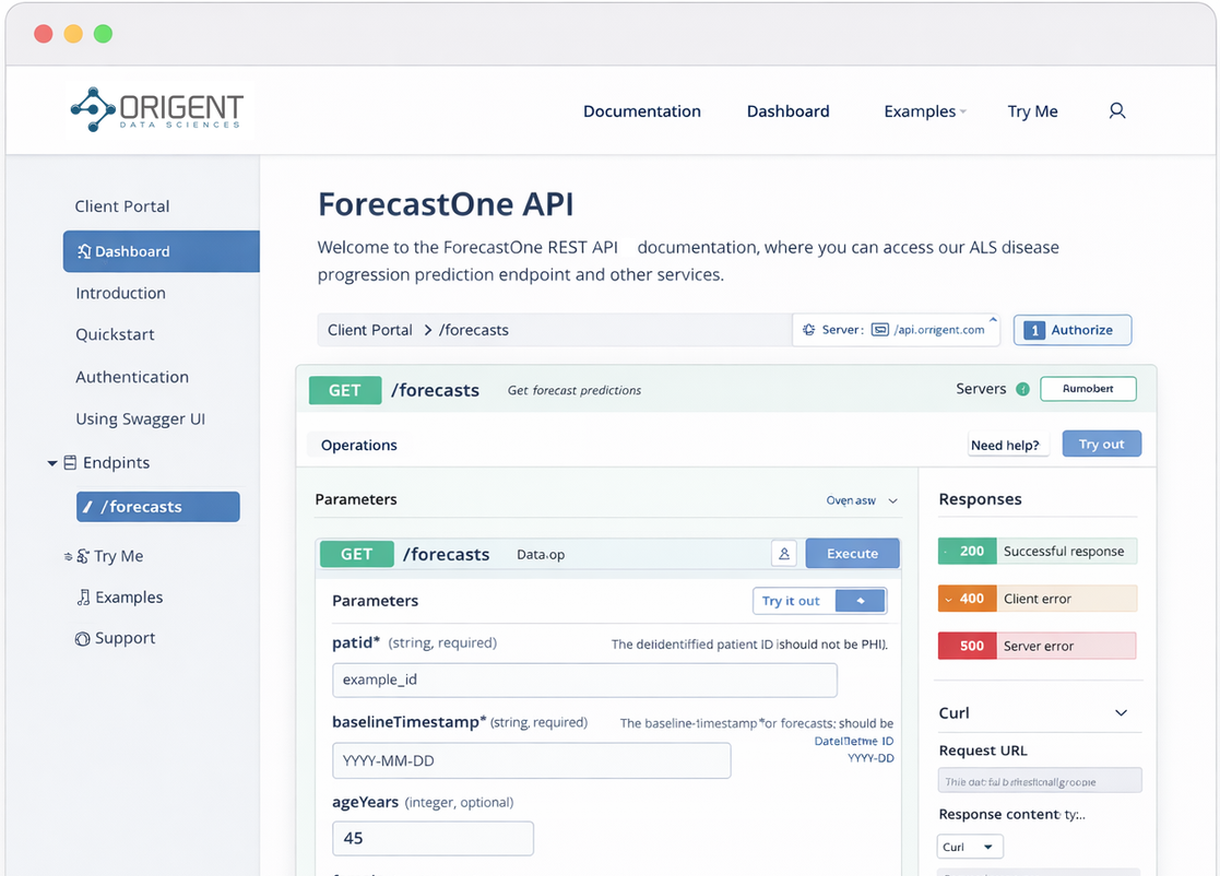Click the Examples icon in the sidebar

click(84, 596)
